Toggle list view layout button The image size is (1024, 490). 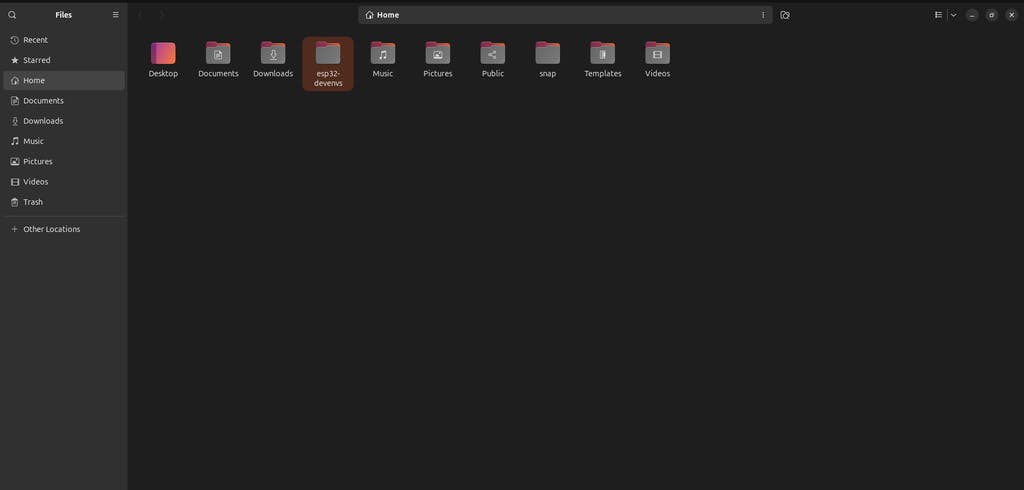click(x=938, y=15)
